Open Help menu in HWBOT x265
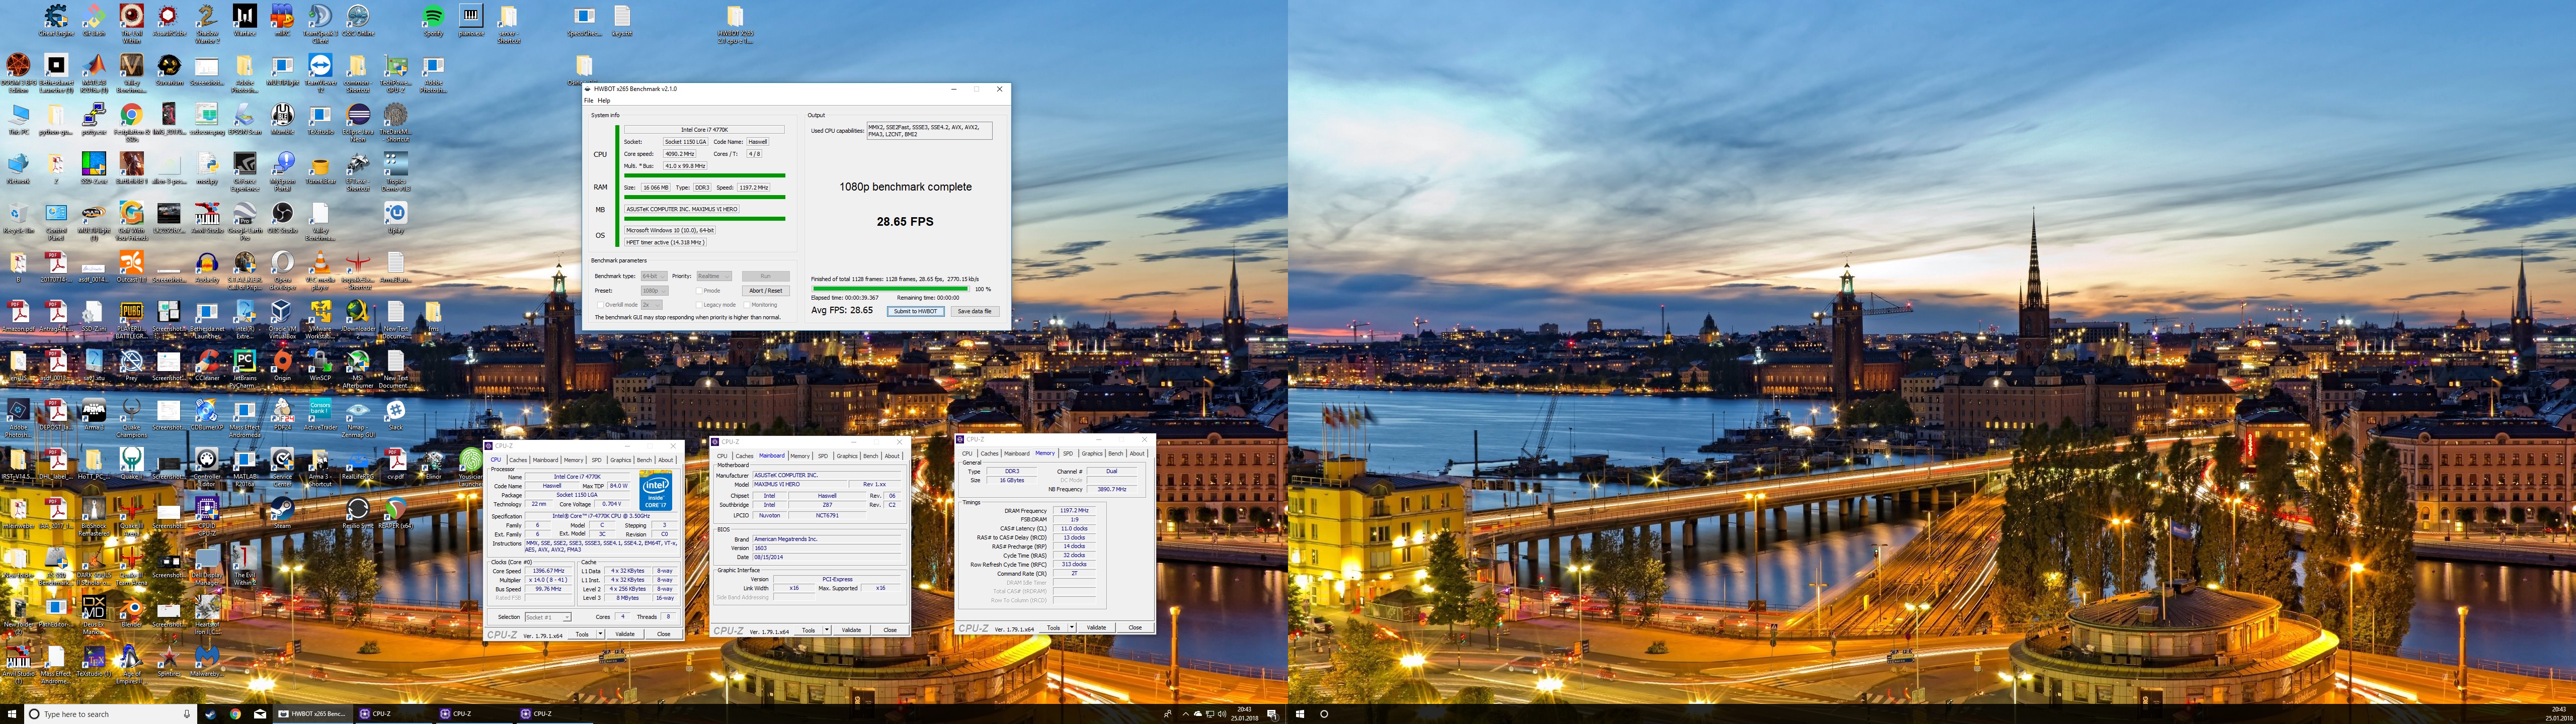Screen dimensions: 2576x724 (x=604, y=101)
